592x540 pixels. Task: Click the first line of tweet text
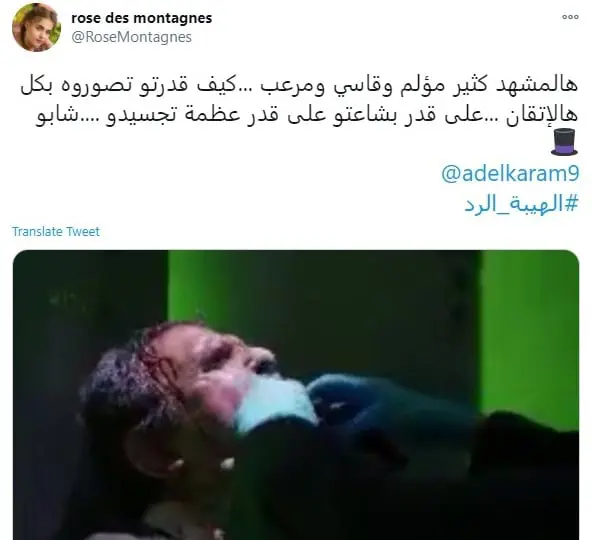click(299, 86)
